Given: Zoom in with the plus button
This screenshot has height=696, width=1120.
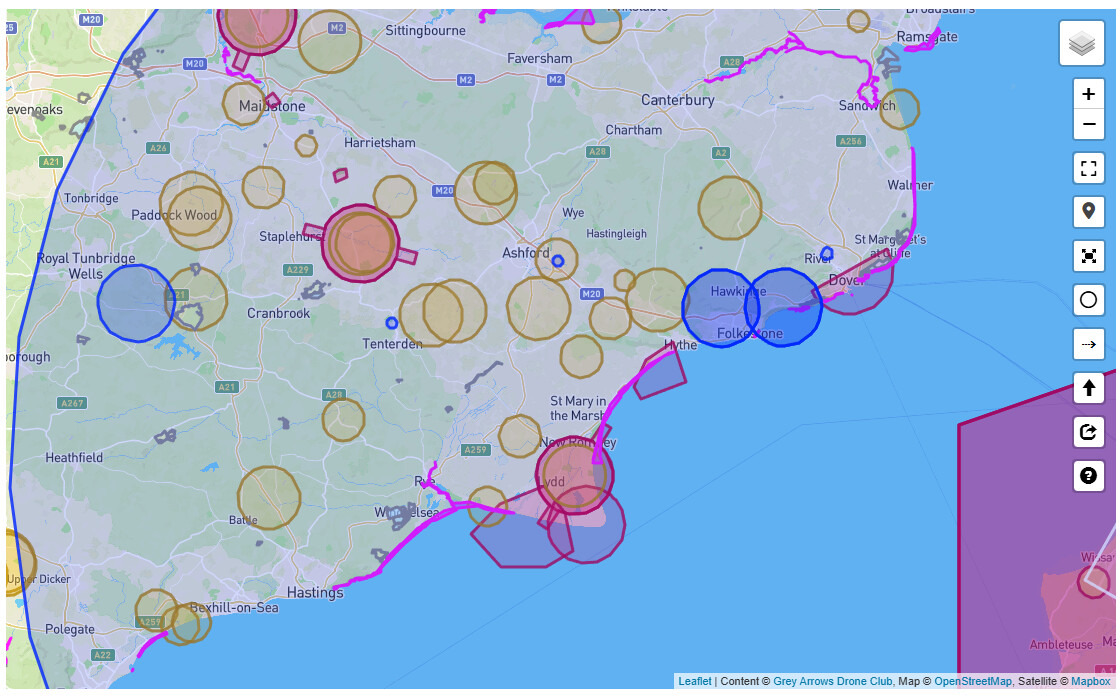Looking at the screenshot, I should 1089,94.
